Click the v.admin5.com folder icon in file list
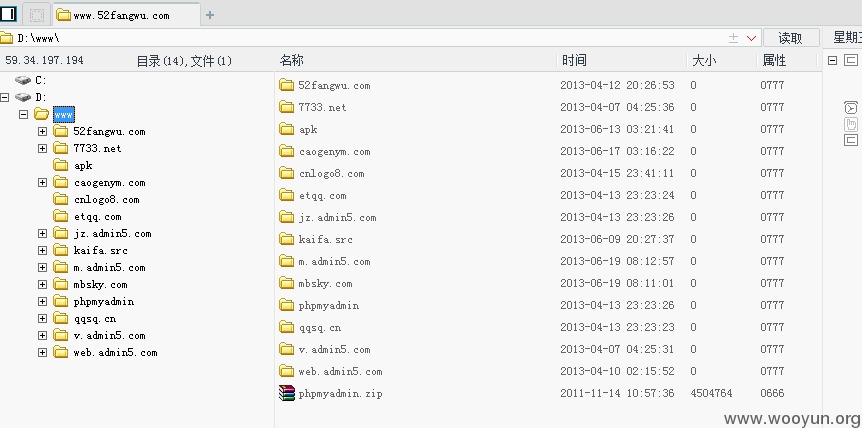 286,349
